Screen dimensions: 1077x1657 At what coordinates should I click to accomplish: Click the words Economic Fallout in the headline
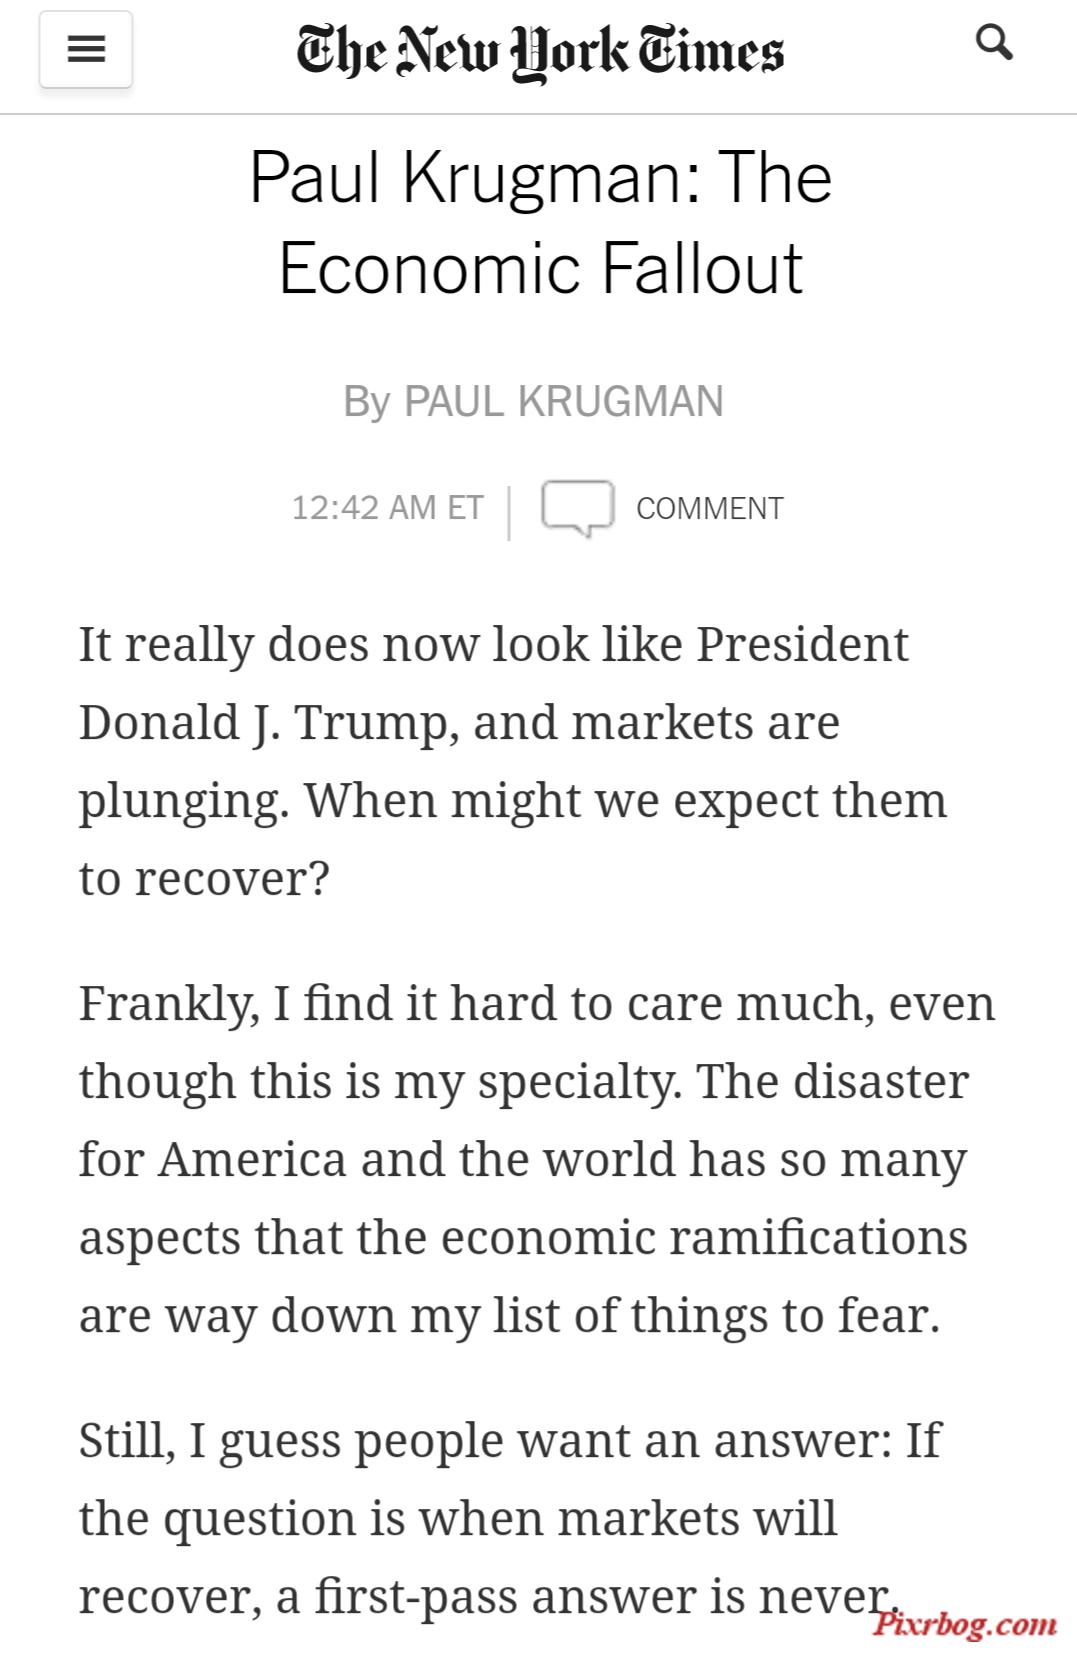point(540,268)
